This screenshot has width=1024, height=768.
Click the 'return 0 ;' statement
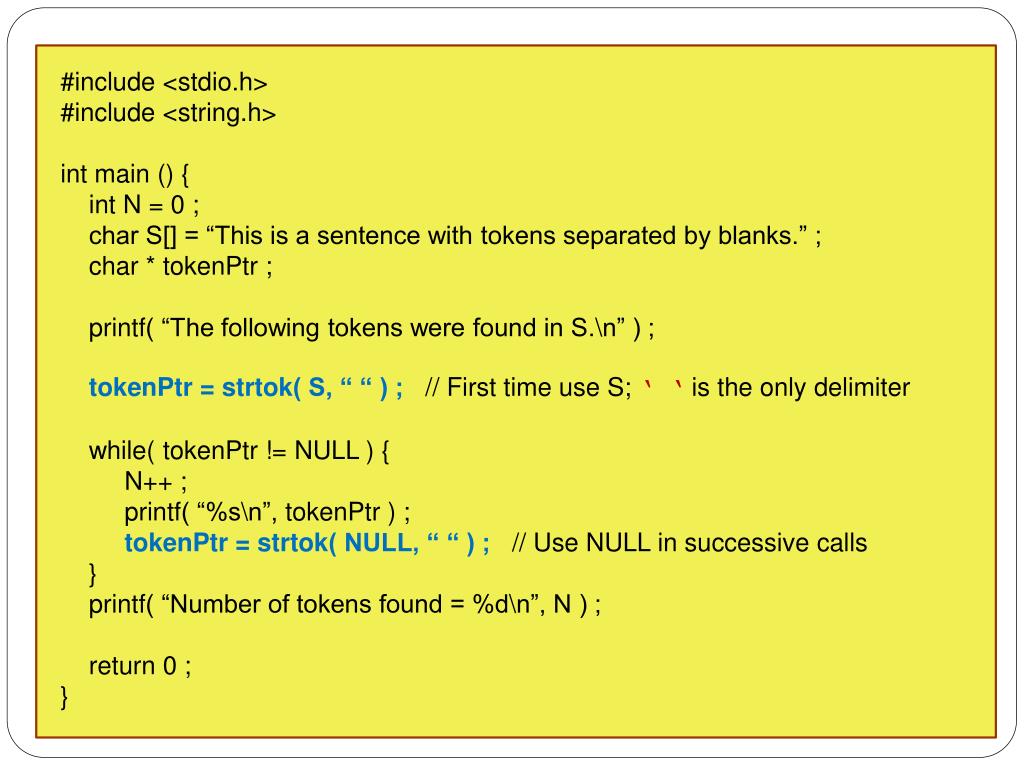(x=140, y=666)
